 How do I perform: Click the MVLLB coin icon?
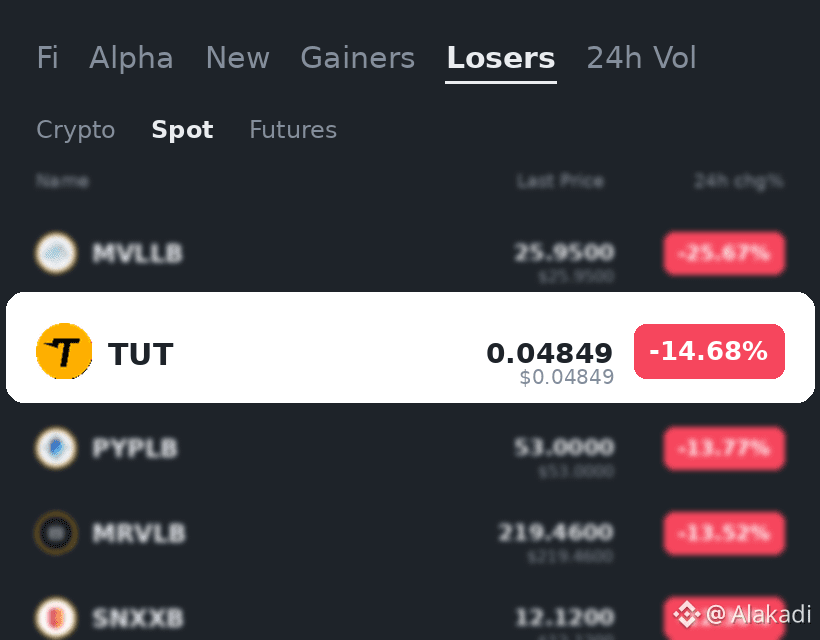56,253
